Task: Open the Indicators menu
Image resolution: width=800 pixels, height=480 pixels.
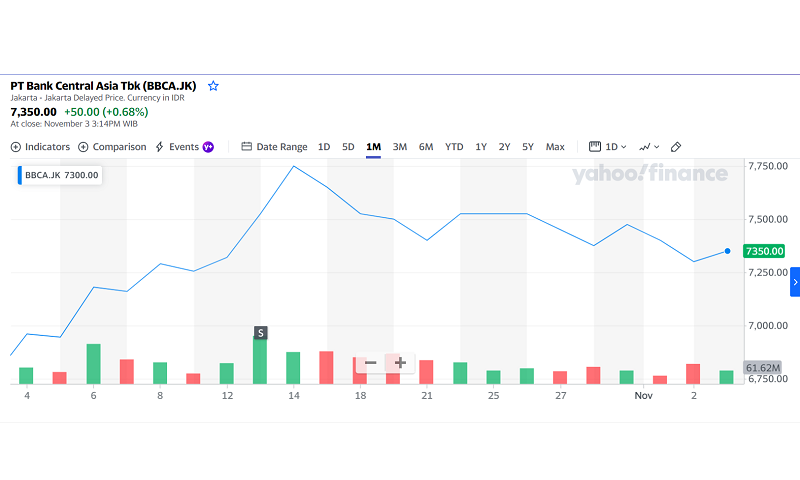Action: pos(40,147)
